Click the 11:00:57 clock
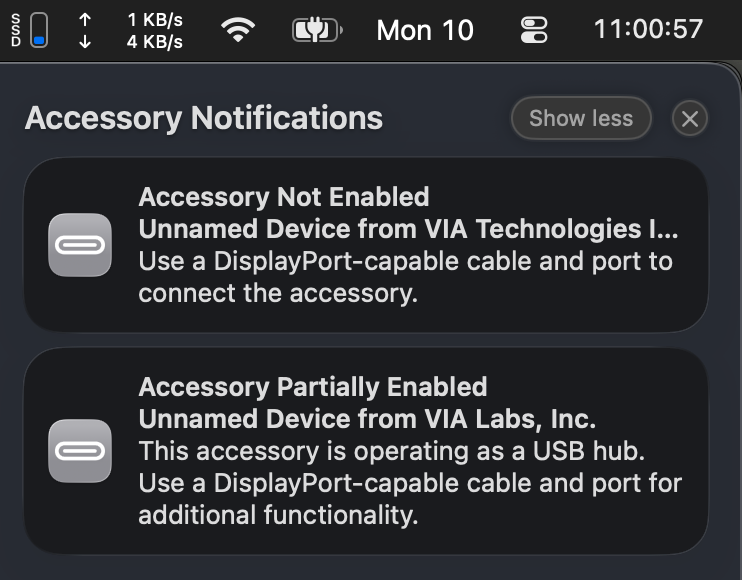The height and width of the screenshot is (580, 742). point(648,29)
